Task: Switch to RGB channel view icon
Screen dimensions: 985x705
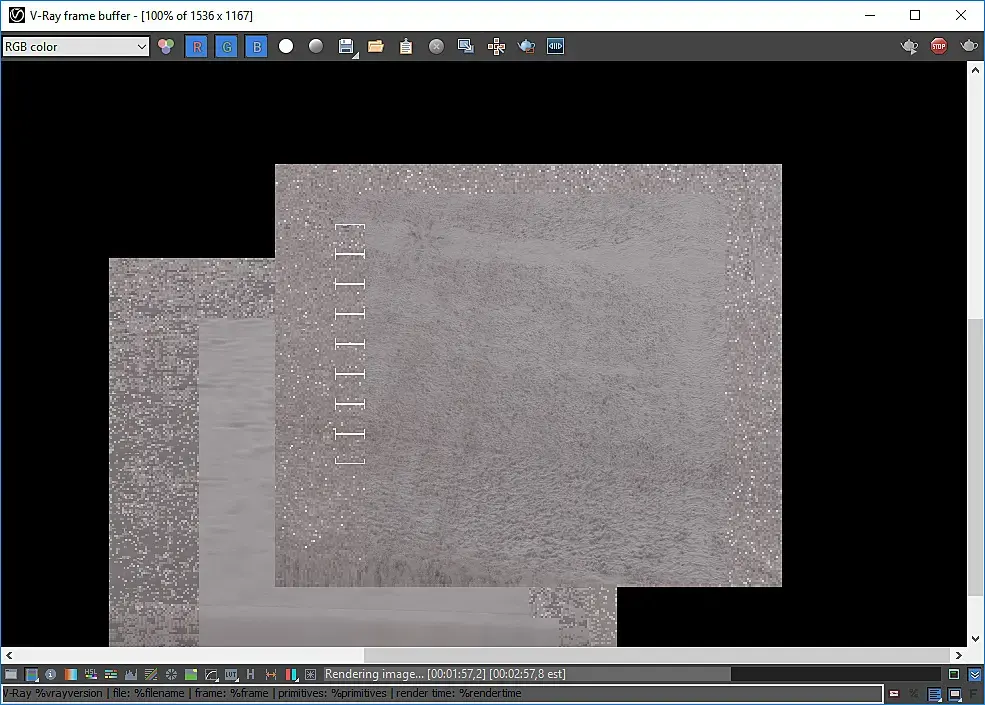Action: [166, 46]
